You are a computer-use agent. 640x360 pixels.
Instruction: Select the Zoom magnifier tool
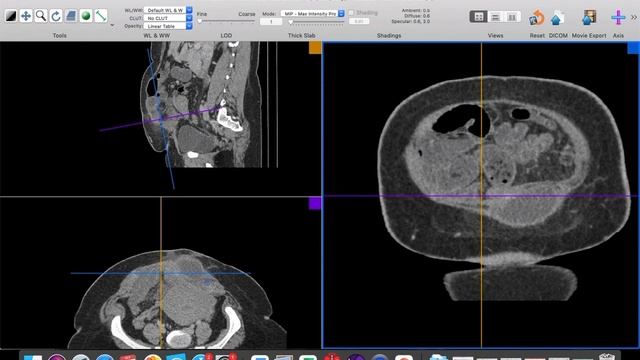[x=41, y=16]
